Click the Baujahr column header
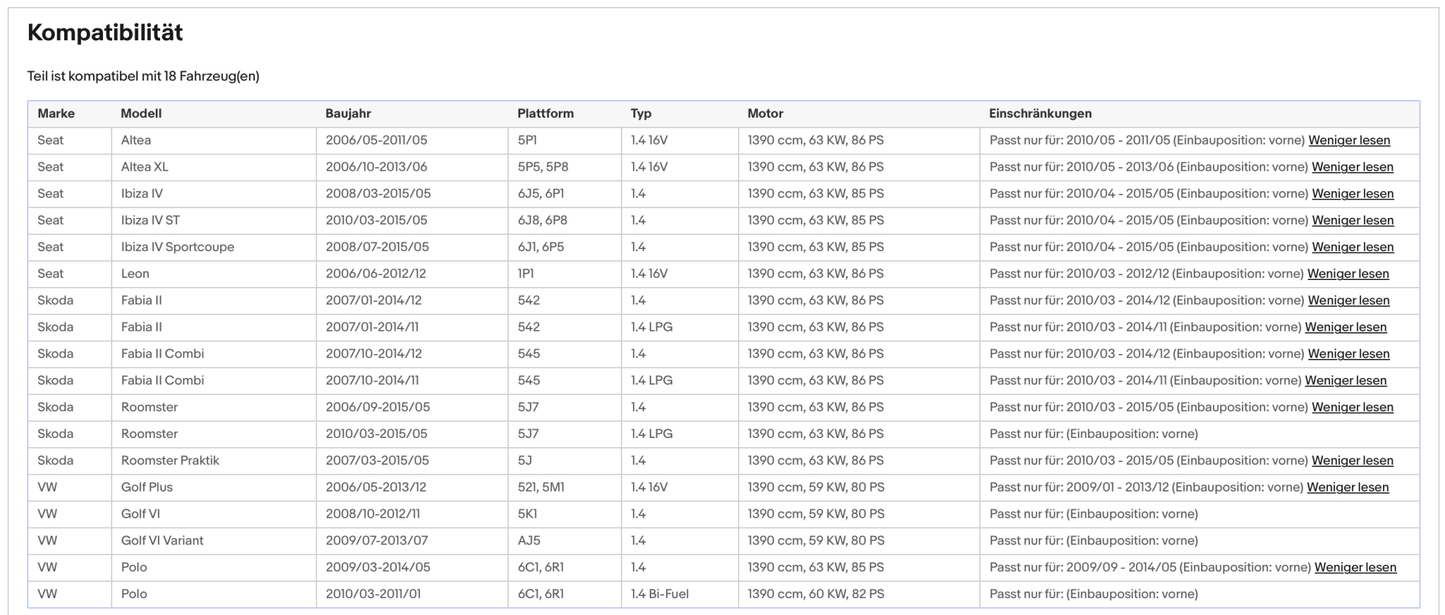The height and width of the screenshot is (615, 1445). (348, 114)
